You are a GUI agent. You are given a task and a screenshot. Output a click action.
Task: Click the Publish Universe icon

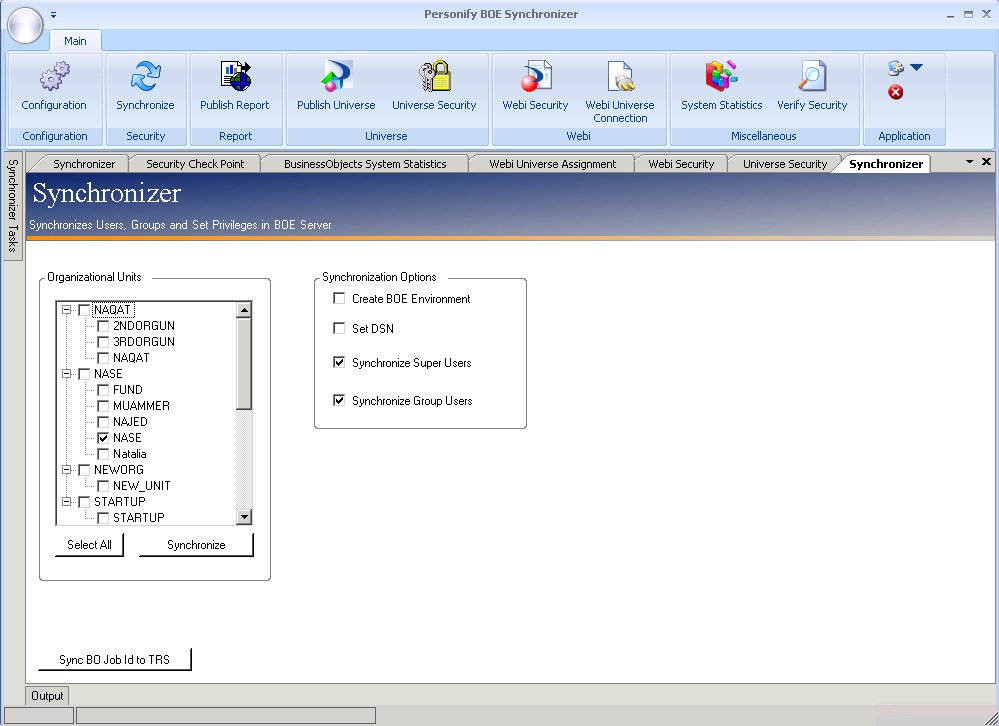click(336, 78)
